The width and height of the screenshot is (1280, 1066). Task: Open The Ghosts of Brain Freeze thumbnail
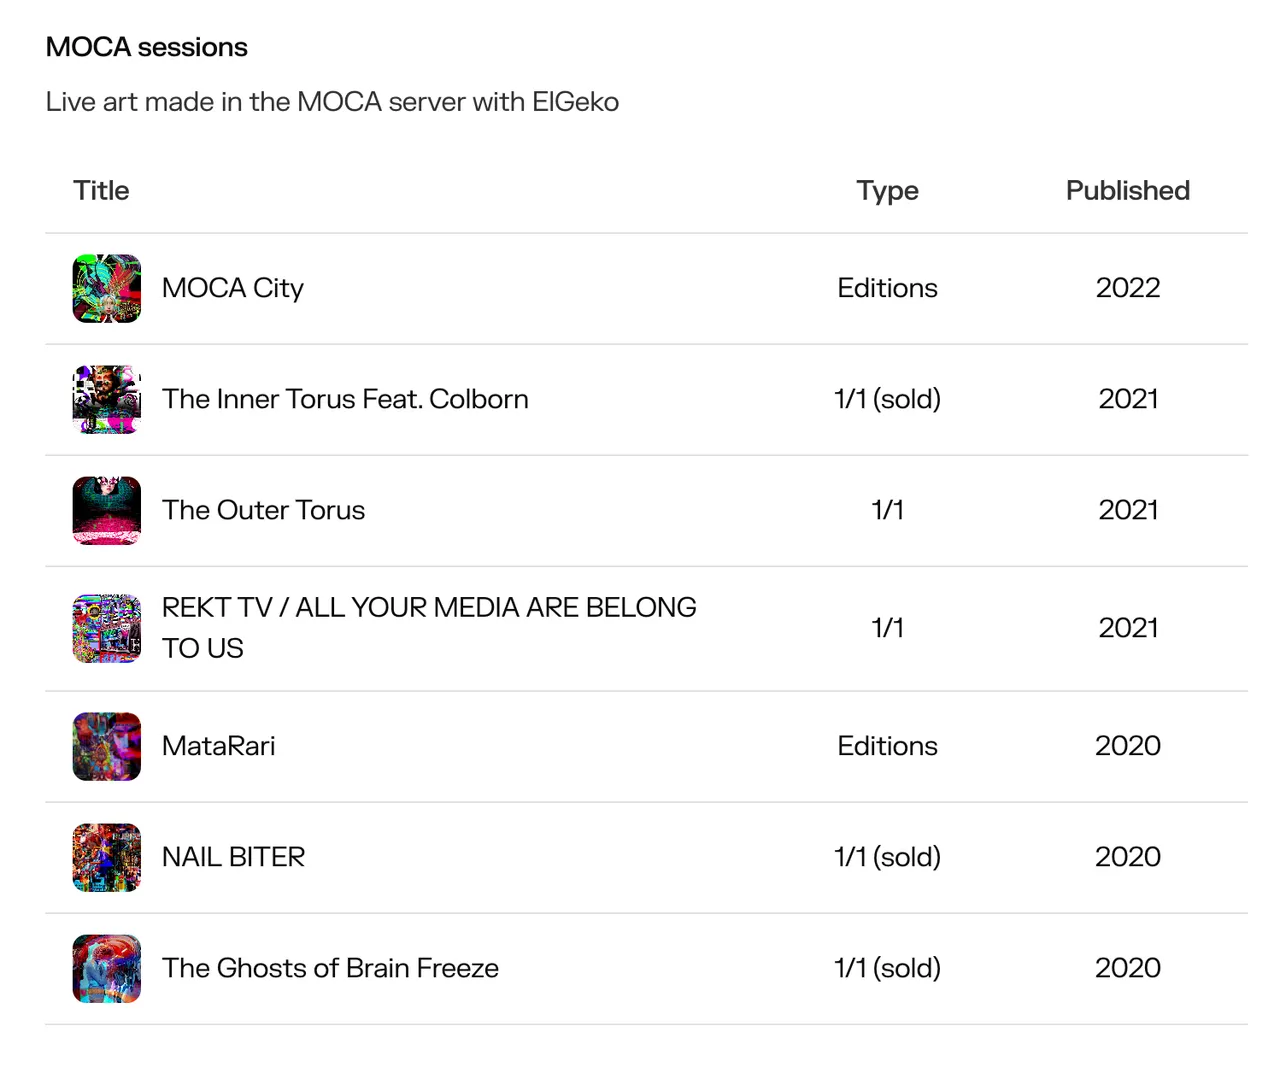pyautogui.click(x=107, y=969)
